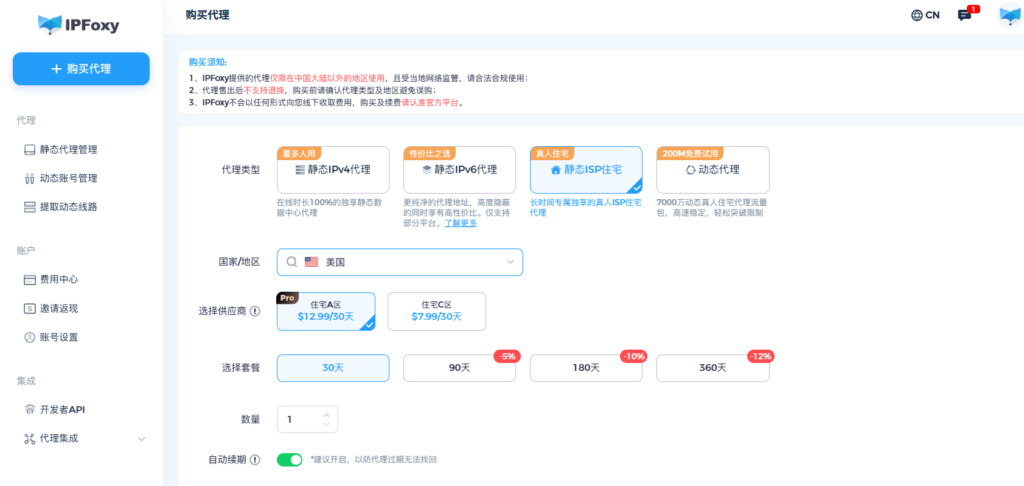
Task: Click the IPFoxy logo icon
Action: click(50, 23)
